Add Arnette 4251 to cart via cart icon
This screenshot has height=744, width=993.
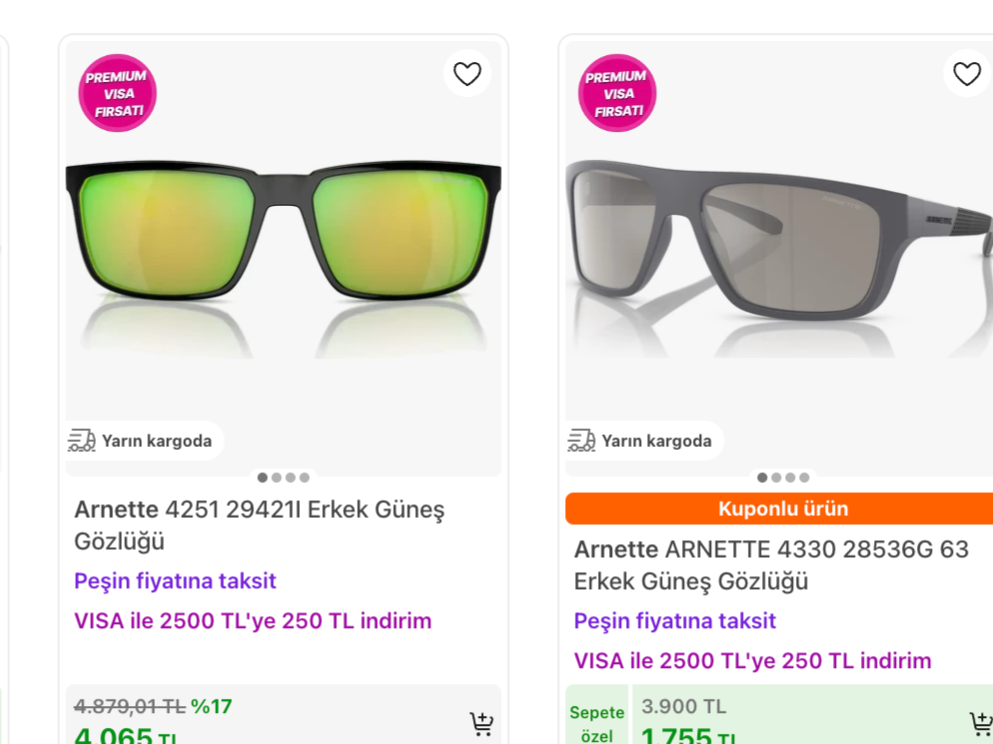(x=481, y=724)
